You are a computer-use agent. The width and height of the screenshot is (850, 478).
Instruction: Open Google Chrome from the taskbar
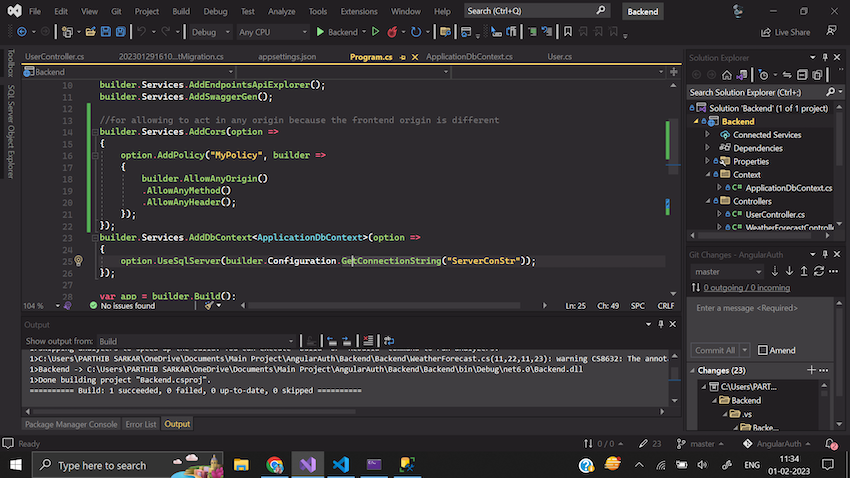click(x=275, y=465)
